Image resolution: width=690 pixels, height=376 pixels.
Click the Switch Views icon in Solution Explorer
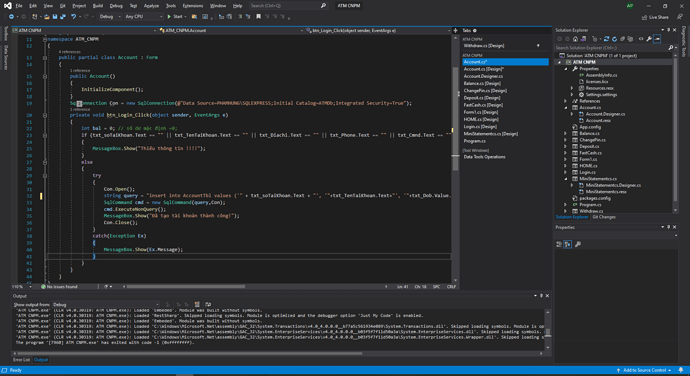(584, 39)
